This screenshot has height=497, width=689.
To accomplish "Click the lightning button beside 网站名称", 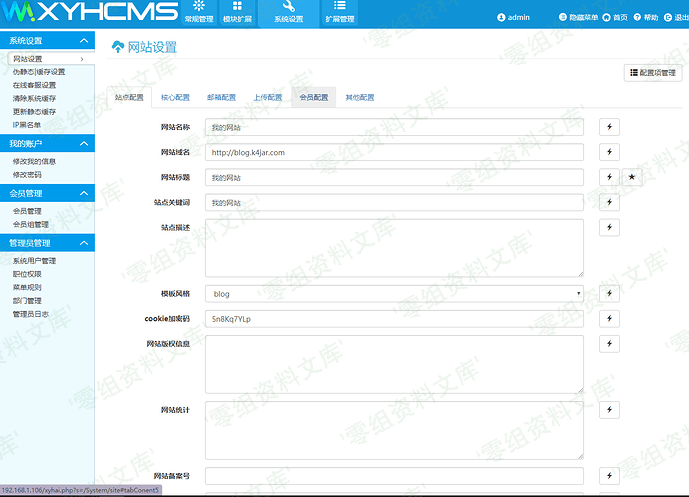I will (x=609, y=127).
